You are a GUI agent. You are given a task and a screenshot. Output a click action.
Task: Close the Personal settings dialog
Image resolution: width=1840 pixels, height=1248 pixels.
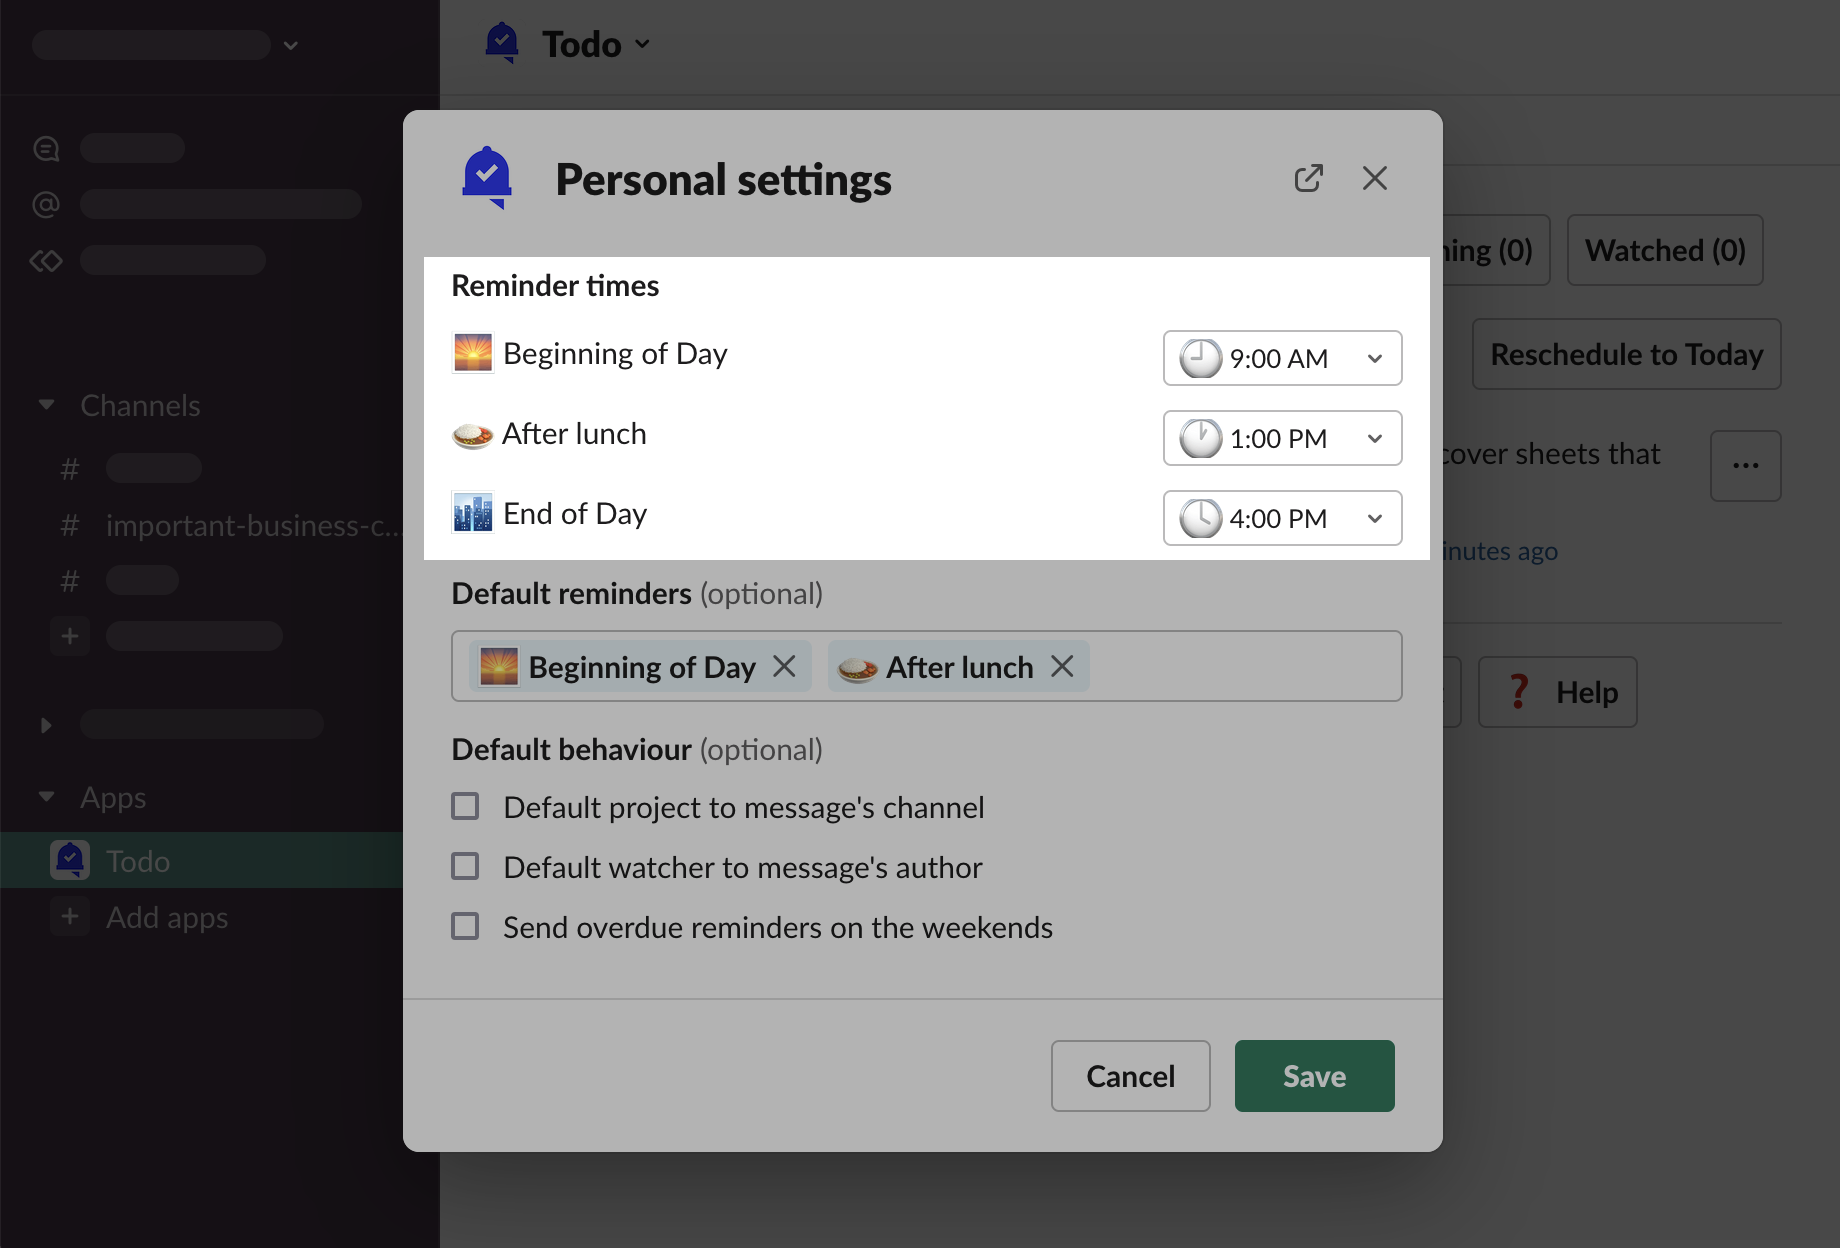tap(1374, 179)
